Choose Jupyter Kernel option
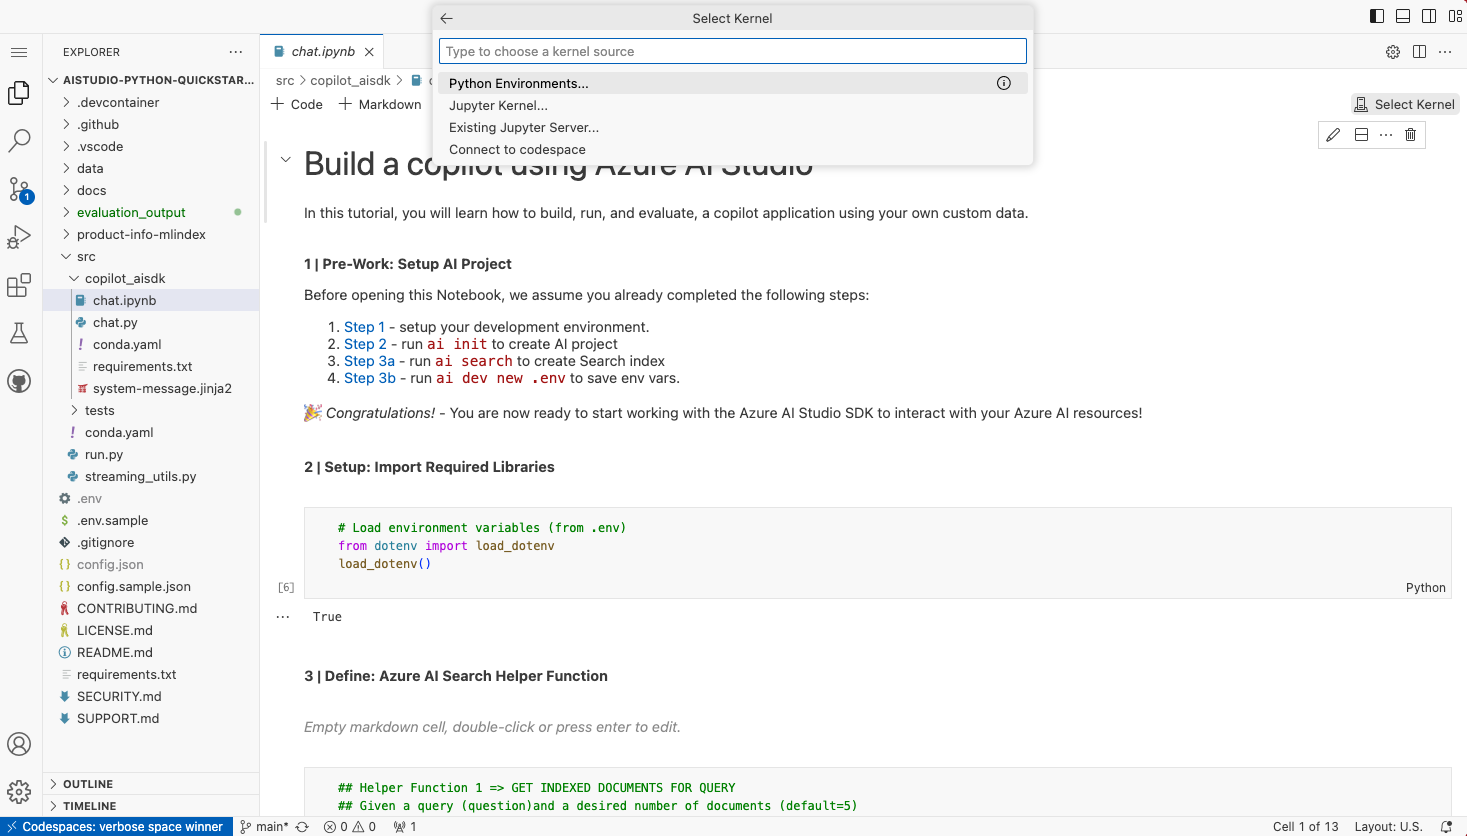This screenshot has height=836, width=1467. [733, 105]
